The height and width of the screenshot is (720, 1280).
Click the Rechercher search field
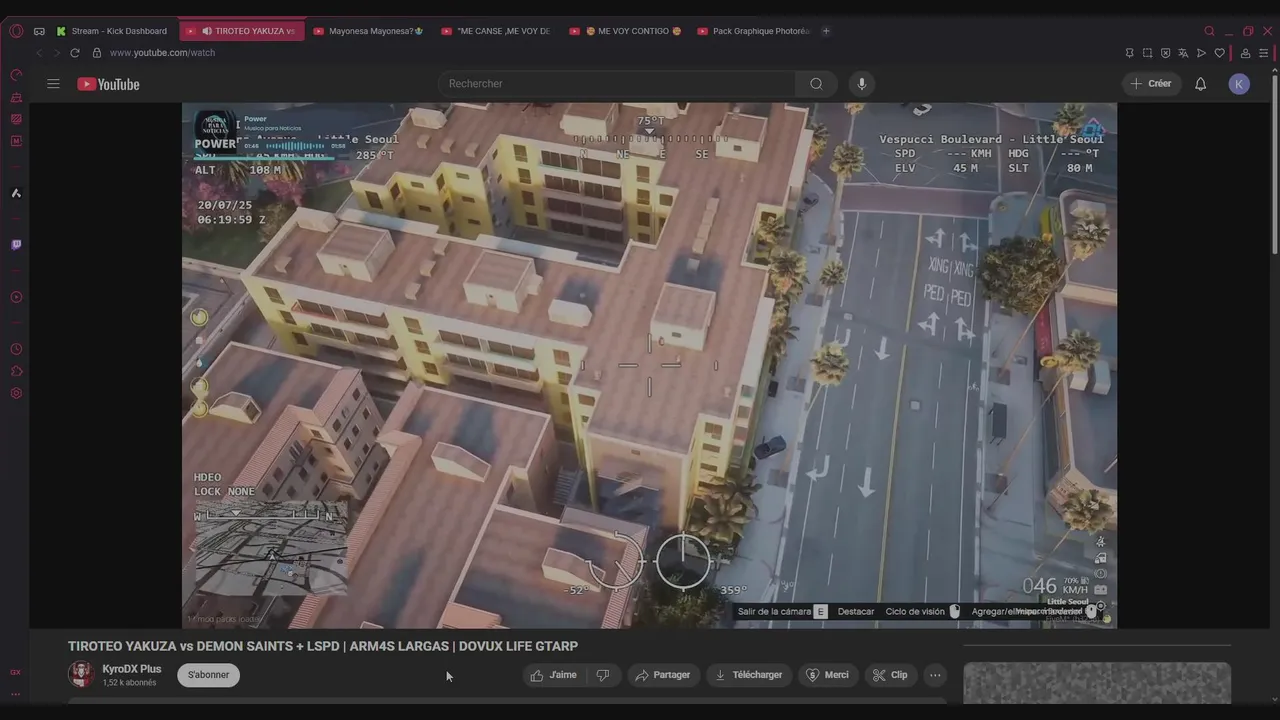point(617,84)
